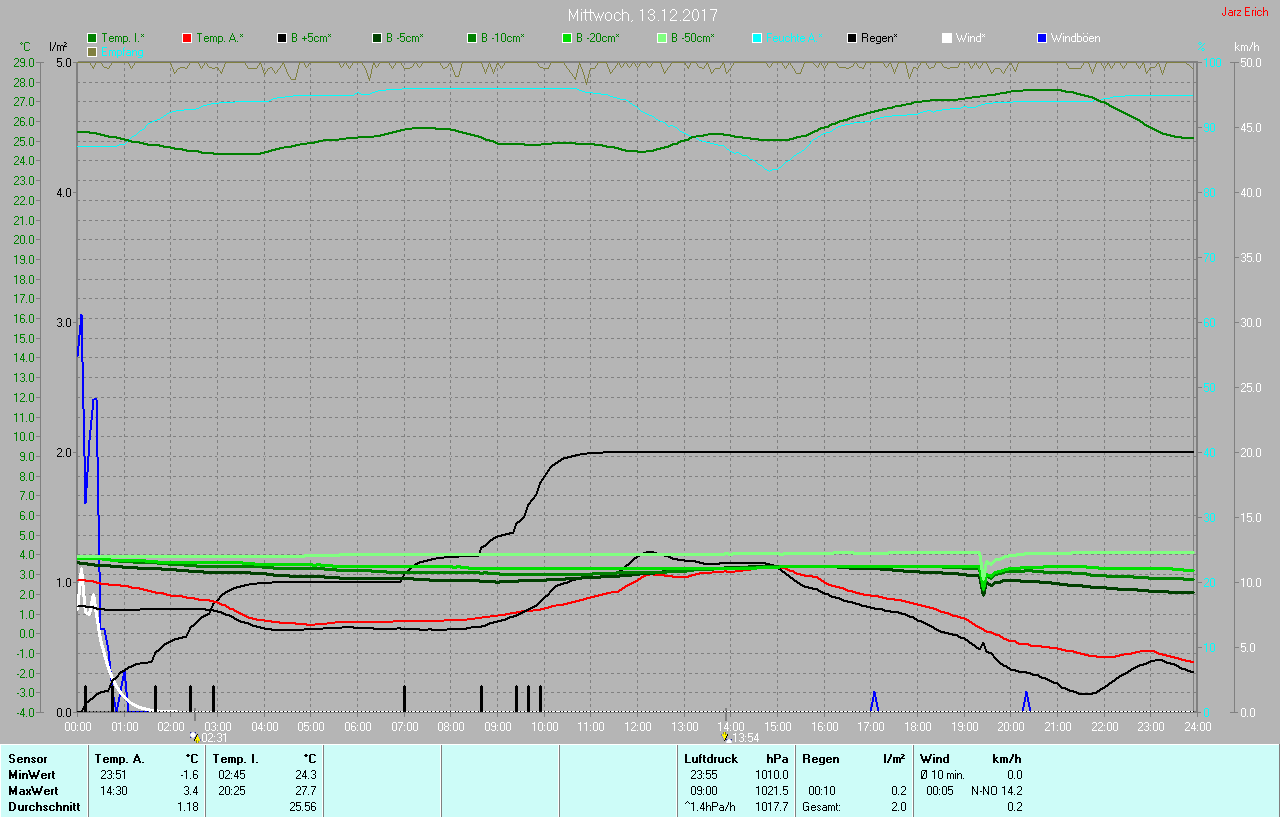This screenshot has height=817, width=1280.
Task: Click the rain total value '2.0'
Action: click(x=898, y=807)
